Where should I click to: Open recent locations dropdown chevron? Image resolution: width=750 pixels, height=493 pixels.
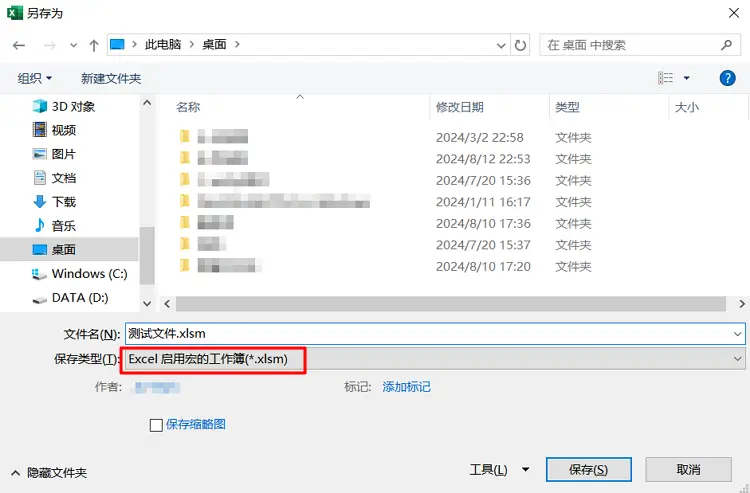point(73,45)
